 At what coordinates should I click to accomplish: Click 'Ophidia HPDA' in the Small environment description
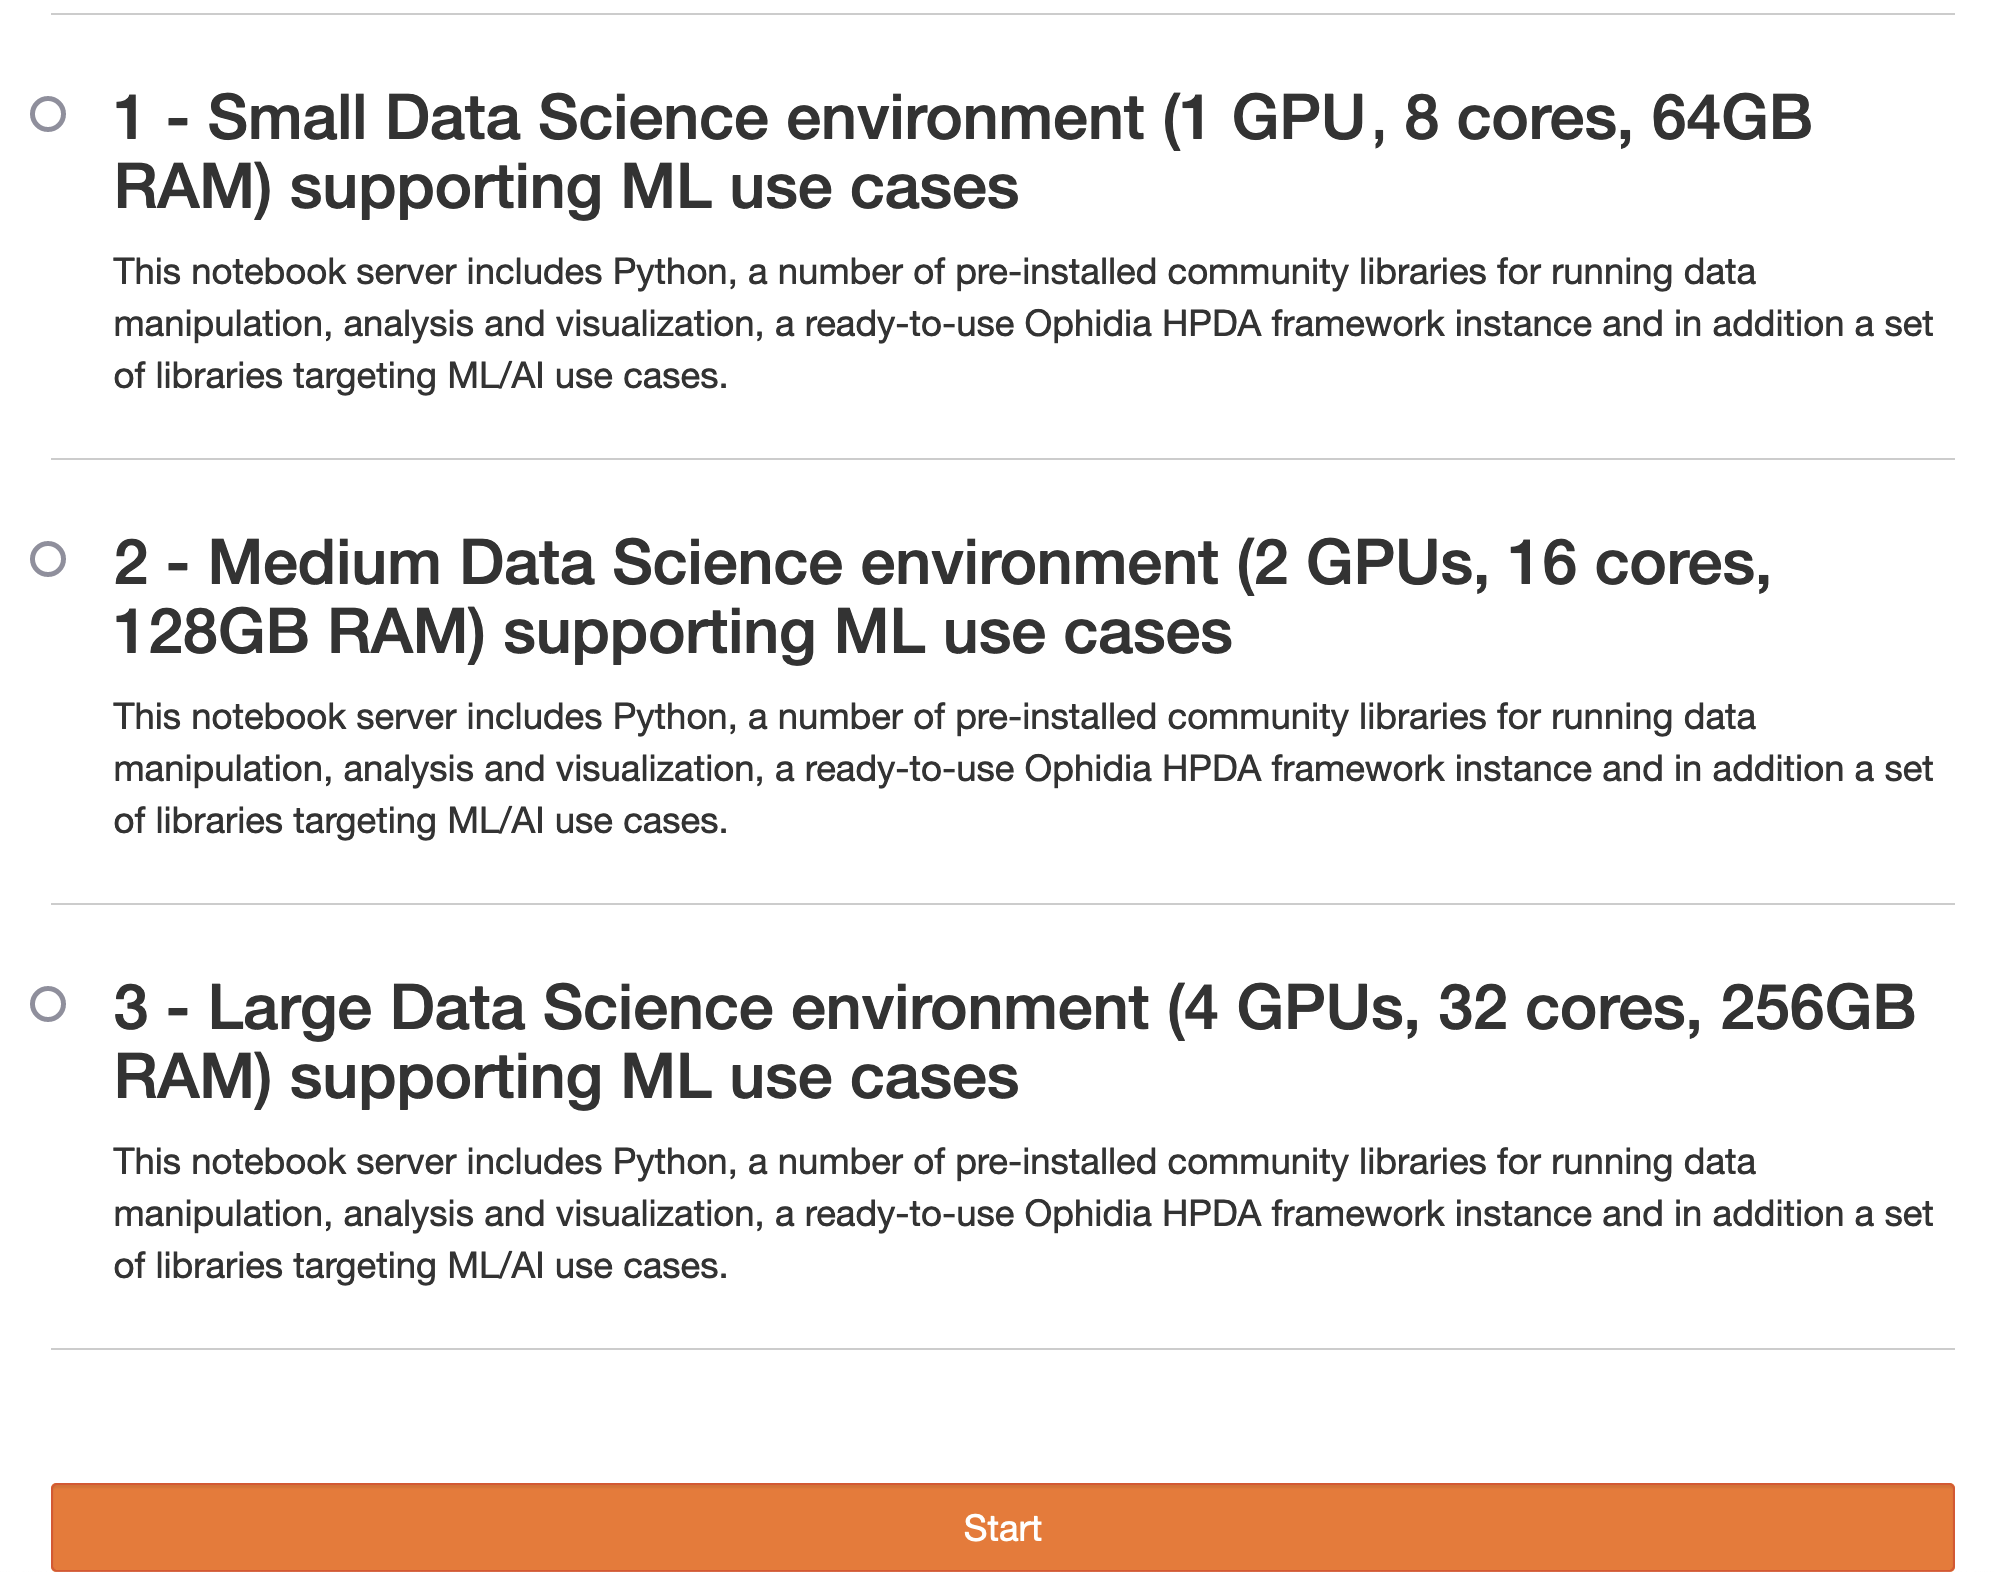click(x=1142, y=324)
